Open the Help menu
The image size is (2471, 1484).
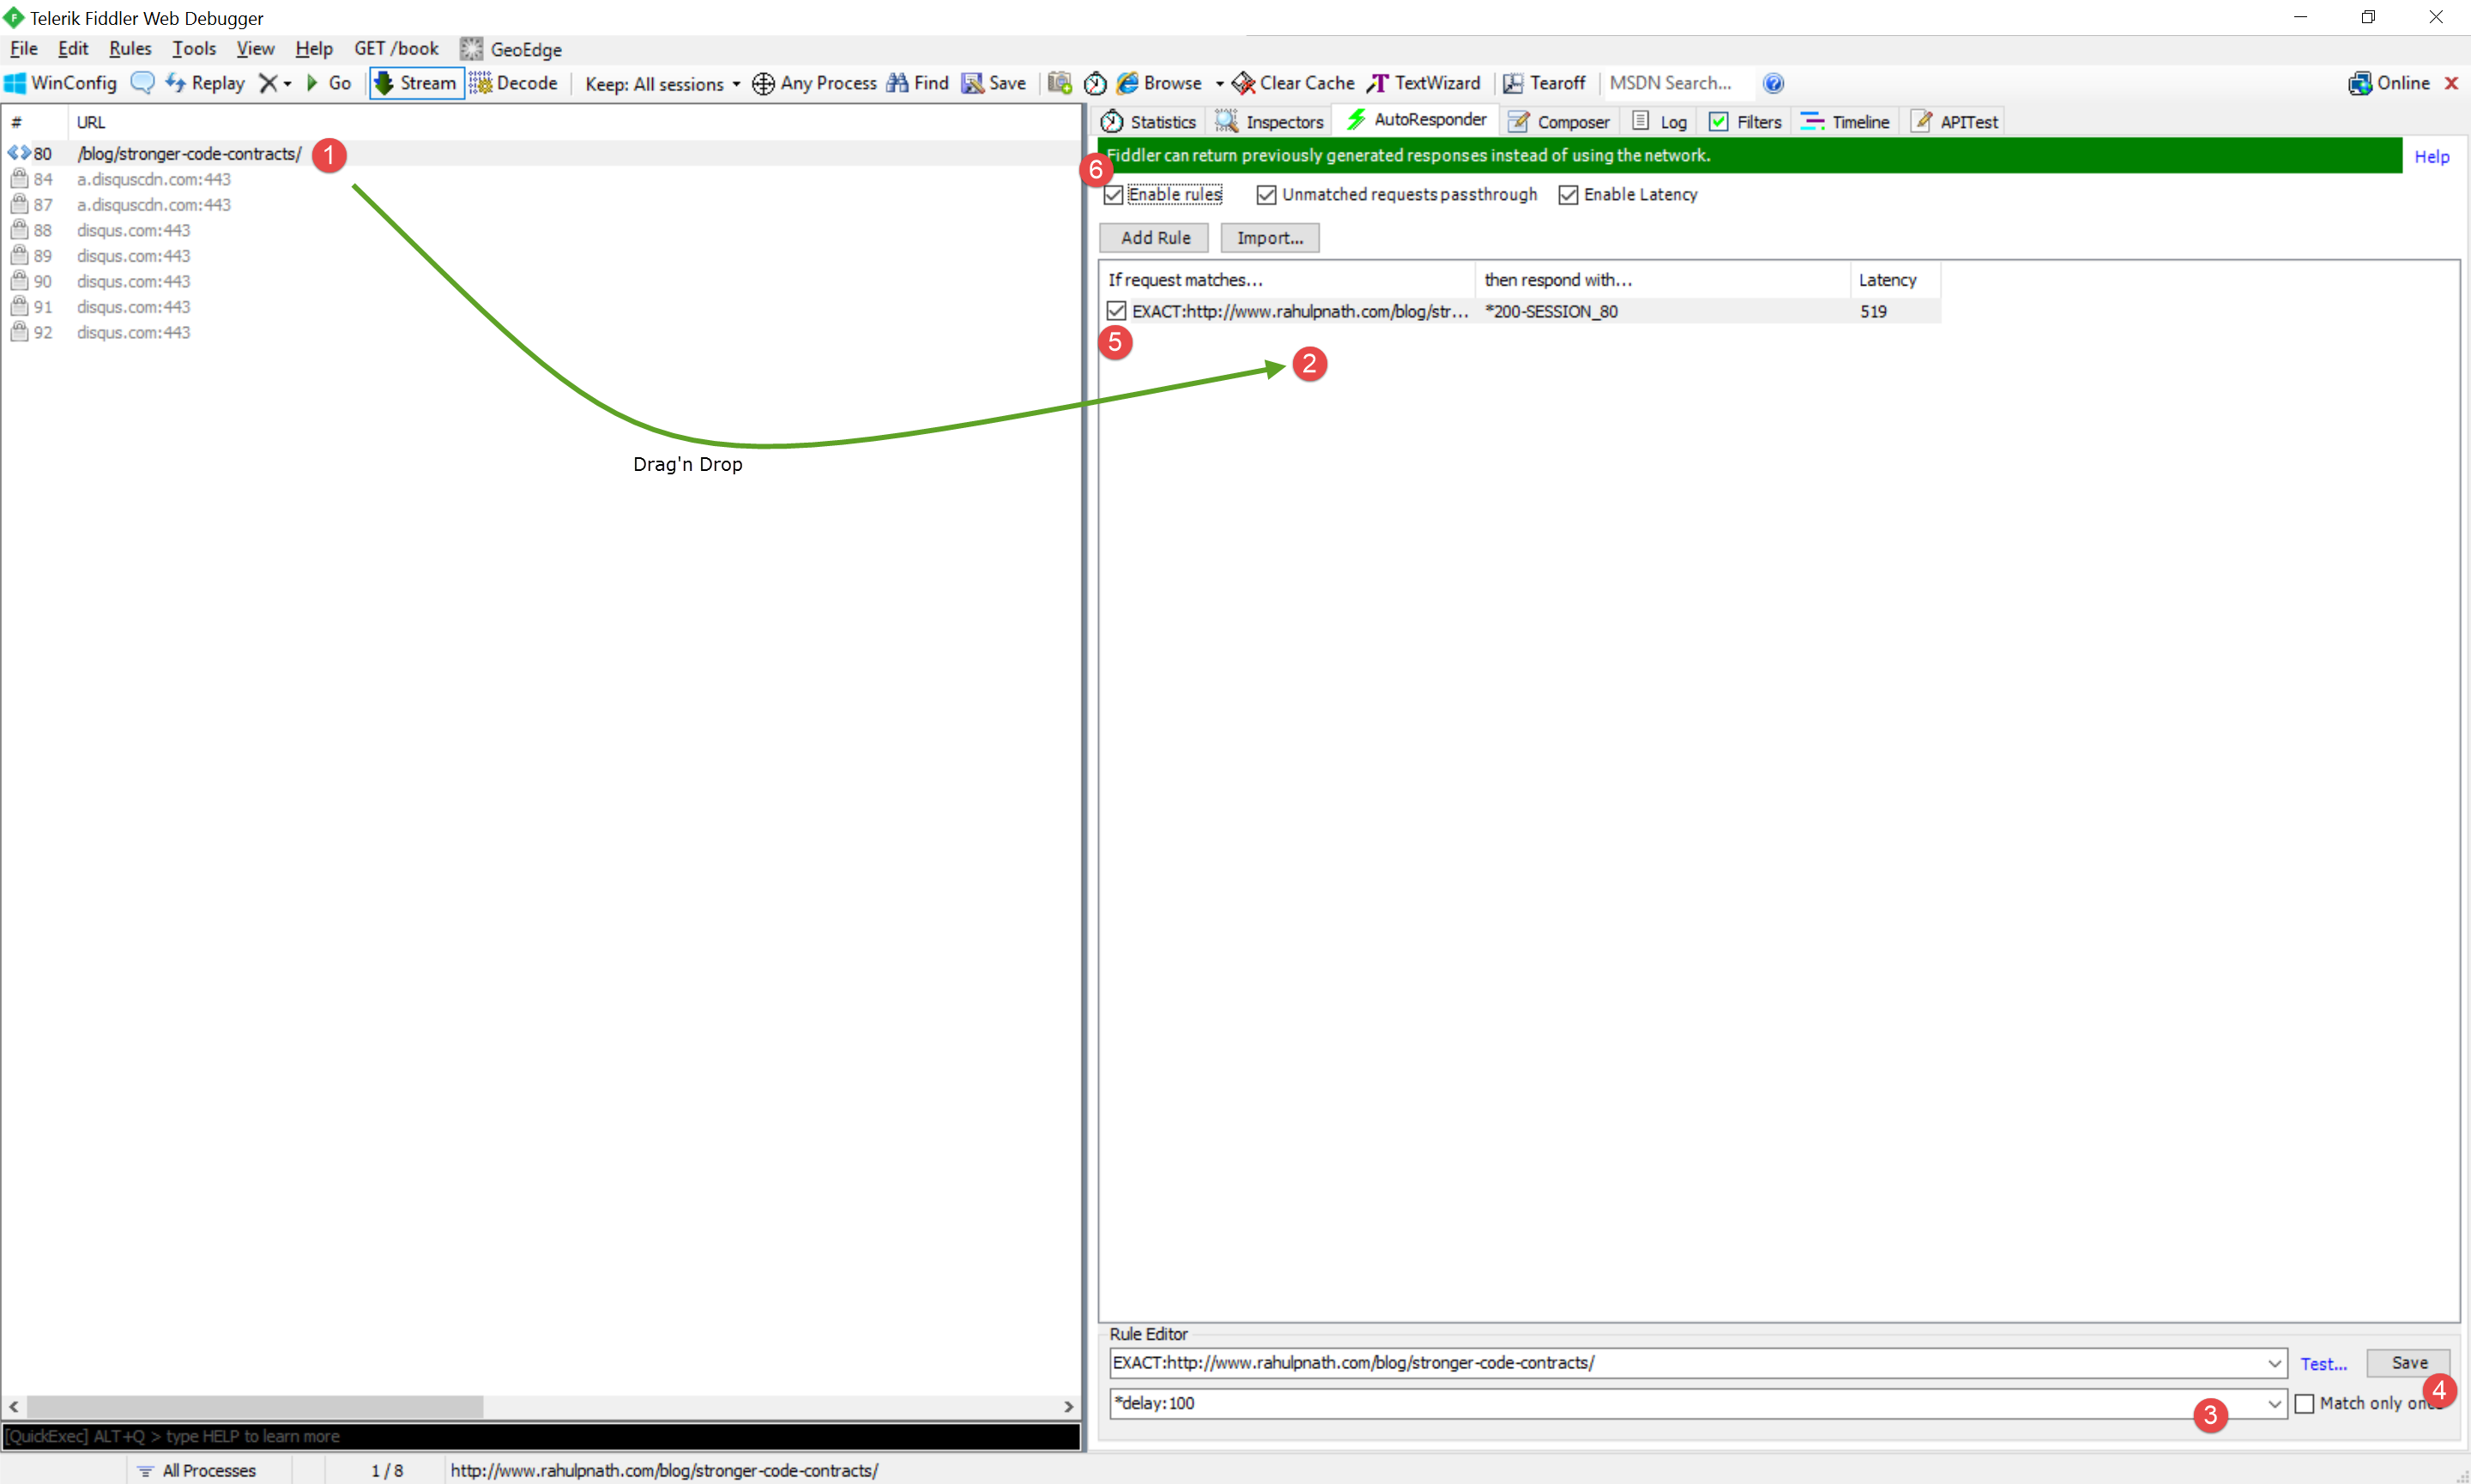[x=314, y=48]
